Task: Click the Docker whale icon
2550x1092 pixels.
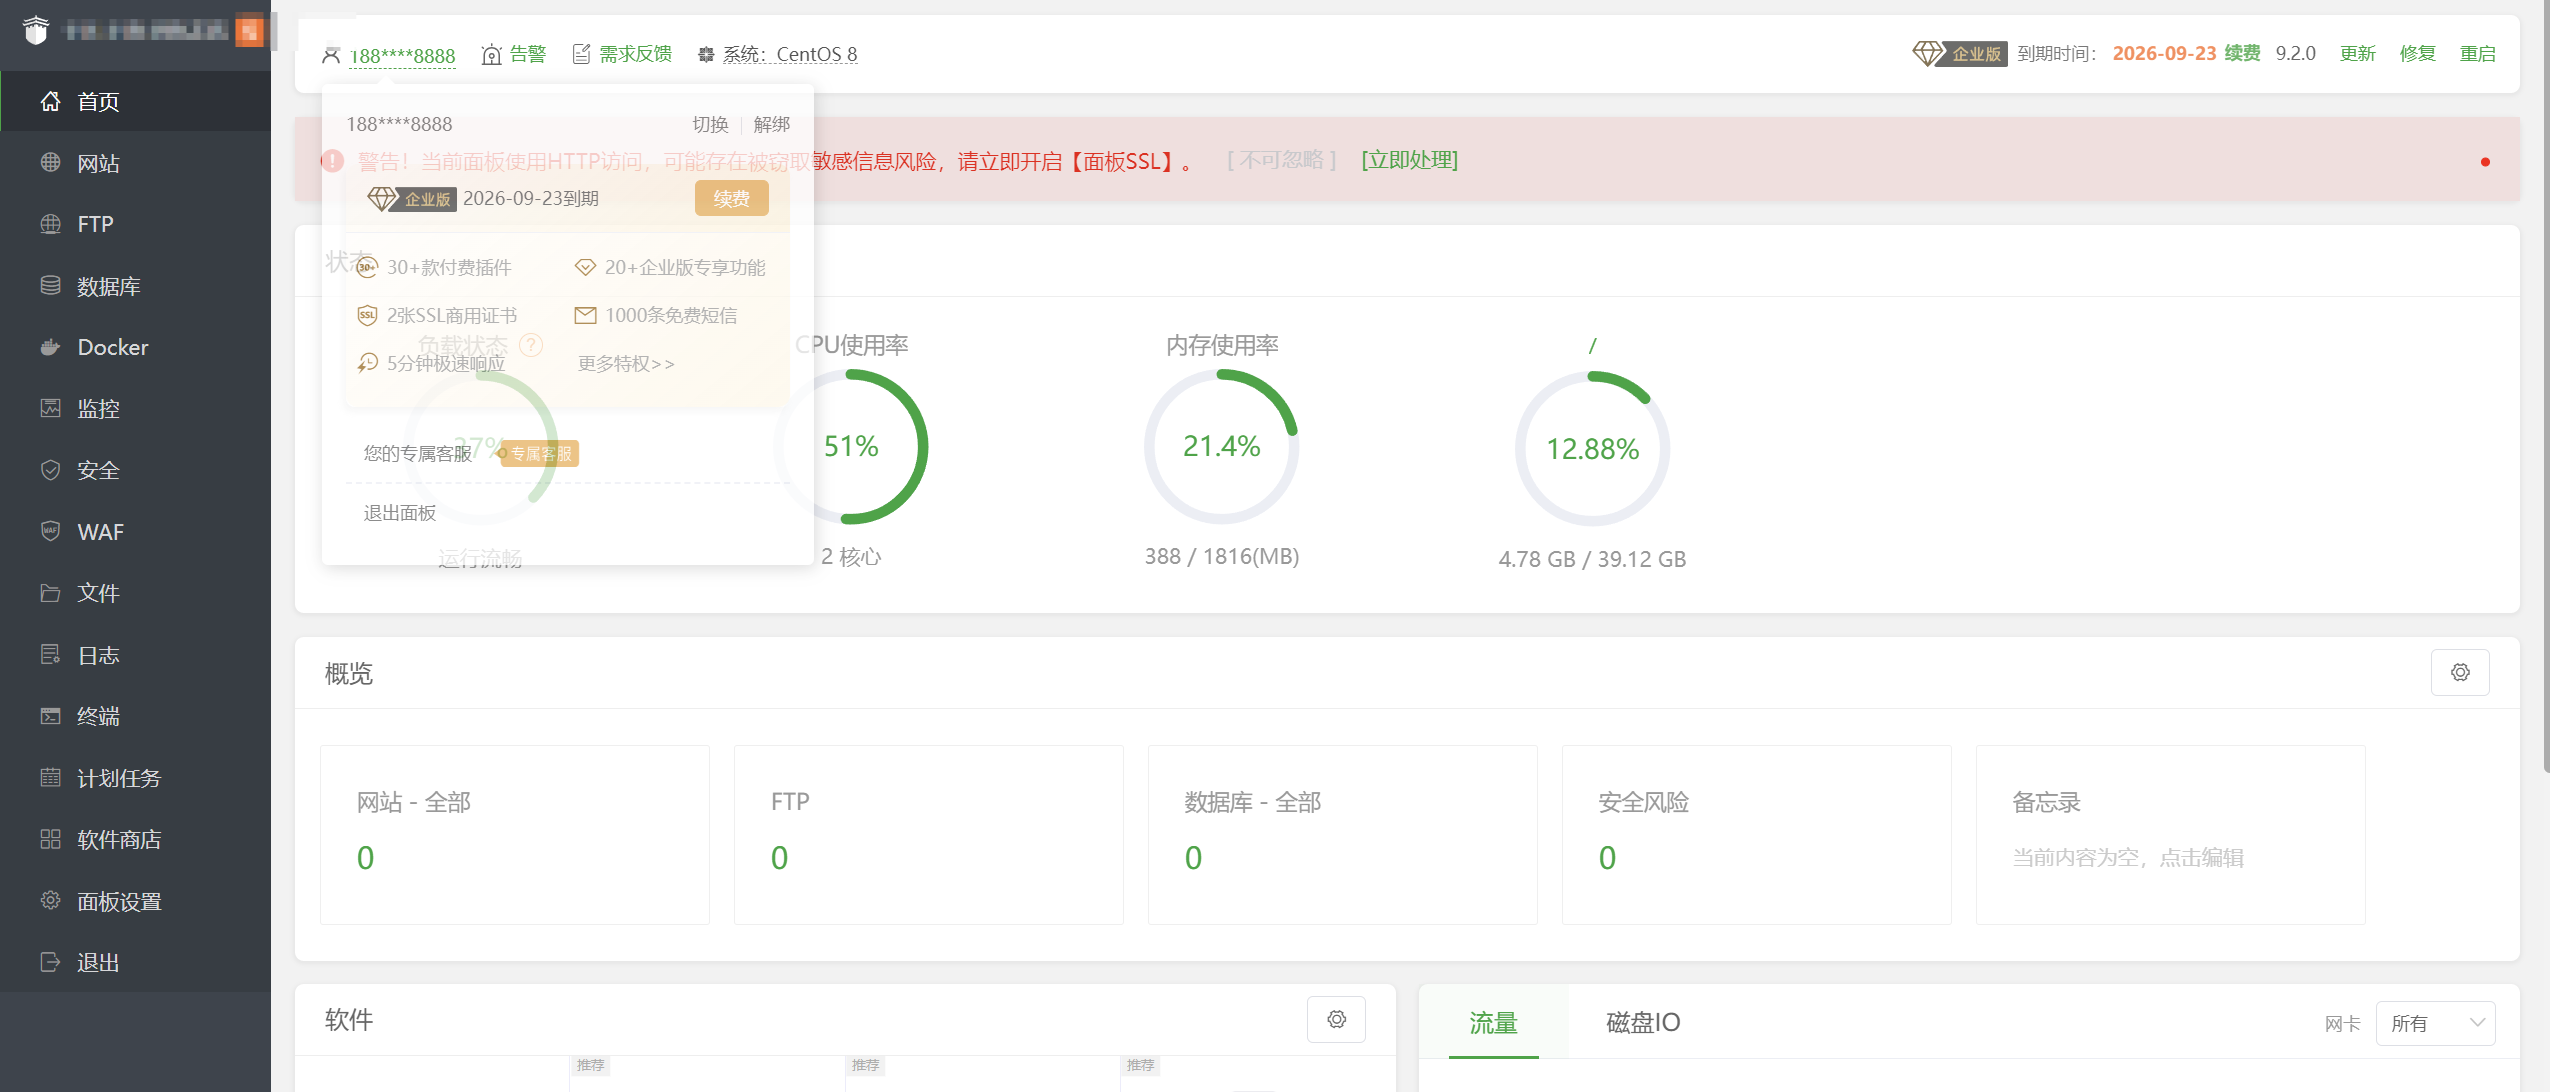Action: 50,347
